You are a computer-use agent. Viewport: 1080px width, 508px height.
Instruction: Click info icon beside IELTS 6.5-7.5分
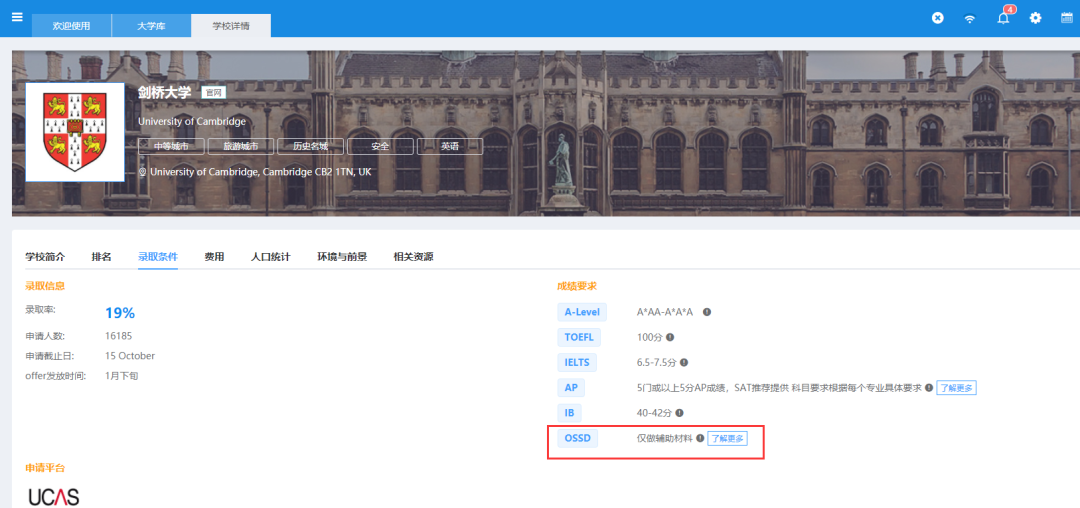click(x=684, y=362)
